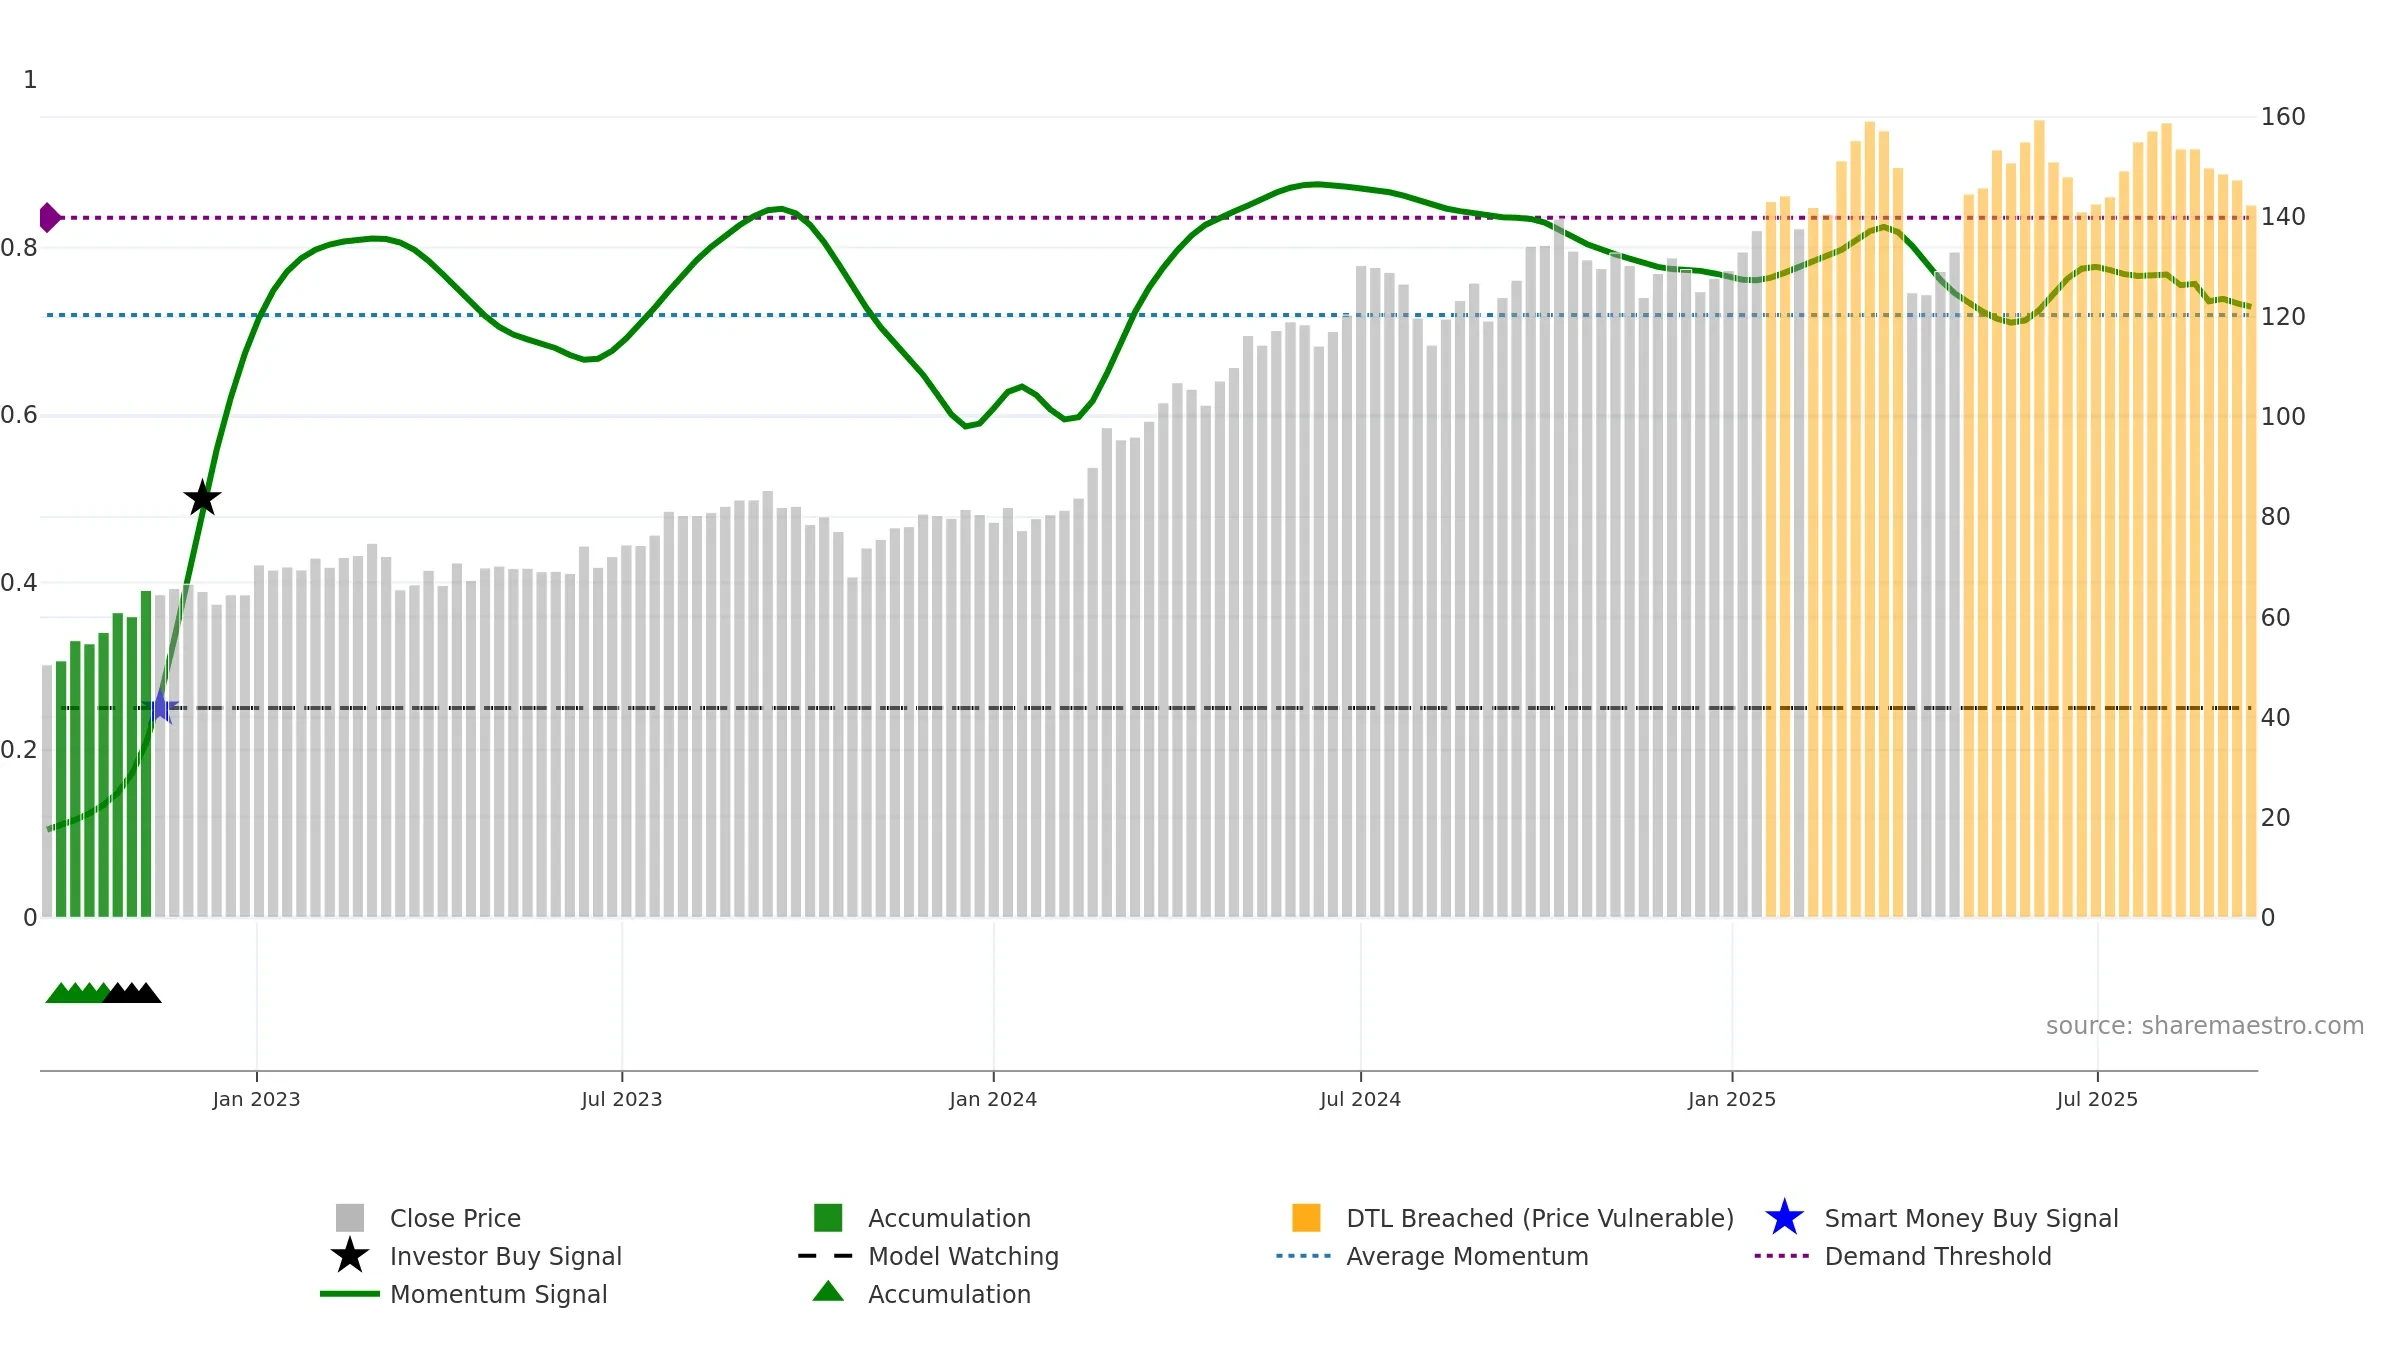This screenshot has height=1350, width=2400.
Task: Click the Jan 2024 axis tick label
Action: [x=993, y=1100]
